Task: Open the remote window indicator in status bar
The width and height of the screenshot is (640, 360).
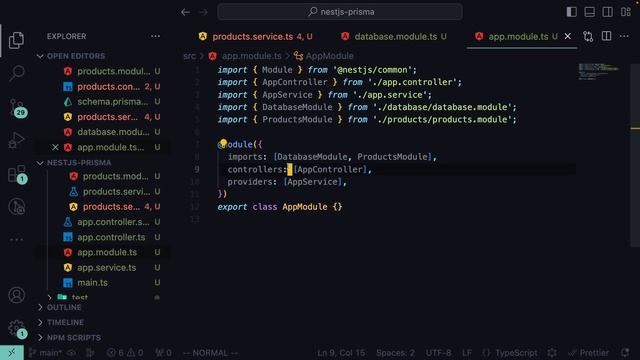Action: coord(12,353)
